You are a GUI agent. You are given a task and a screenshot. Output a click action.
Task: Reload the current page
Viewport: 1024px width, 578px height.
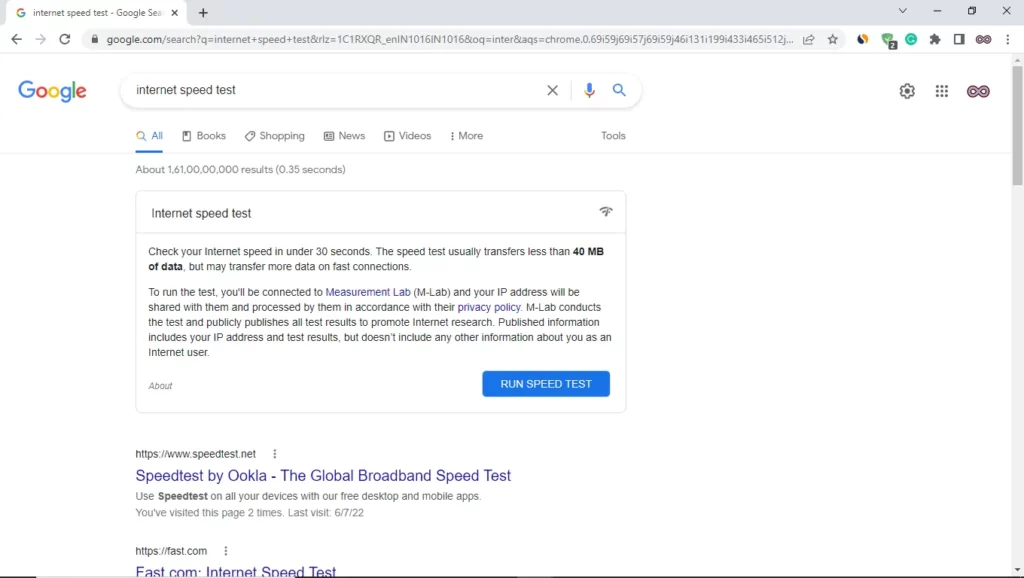(x=65, y=39)
